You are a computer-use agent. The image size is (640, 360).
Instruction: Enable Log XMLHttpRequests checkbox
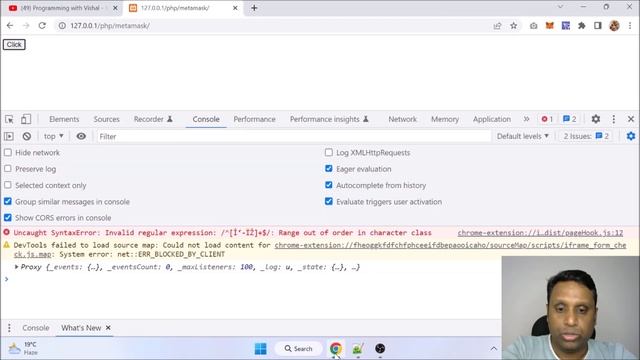point(329,152)
